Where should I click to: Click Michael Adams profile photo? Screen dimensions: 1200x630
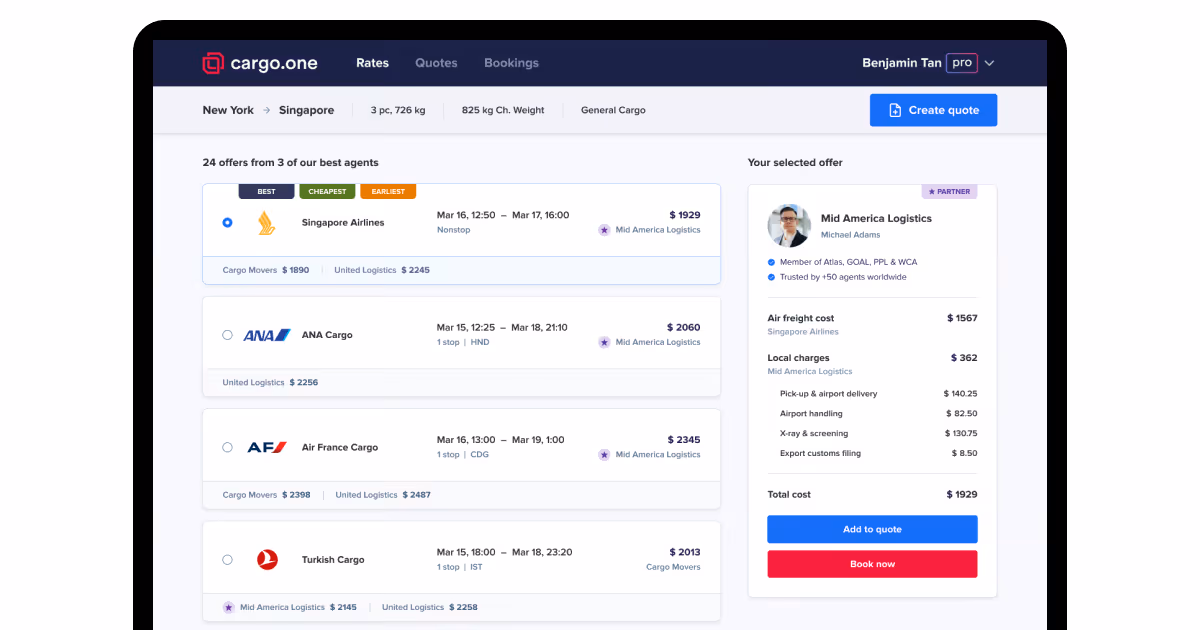[789, 226]
